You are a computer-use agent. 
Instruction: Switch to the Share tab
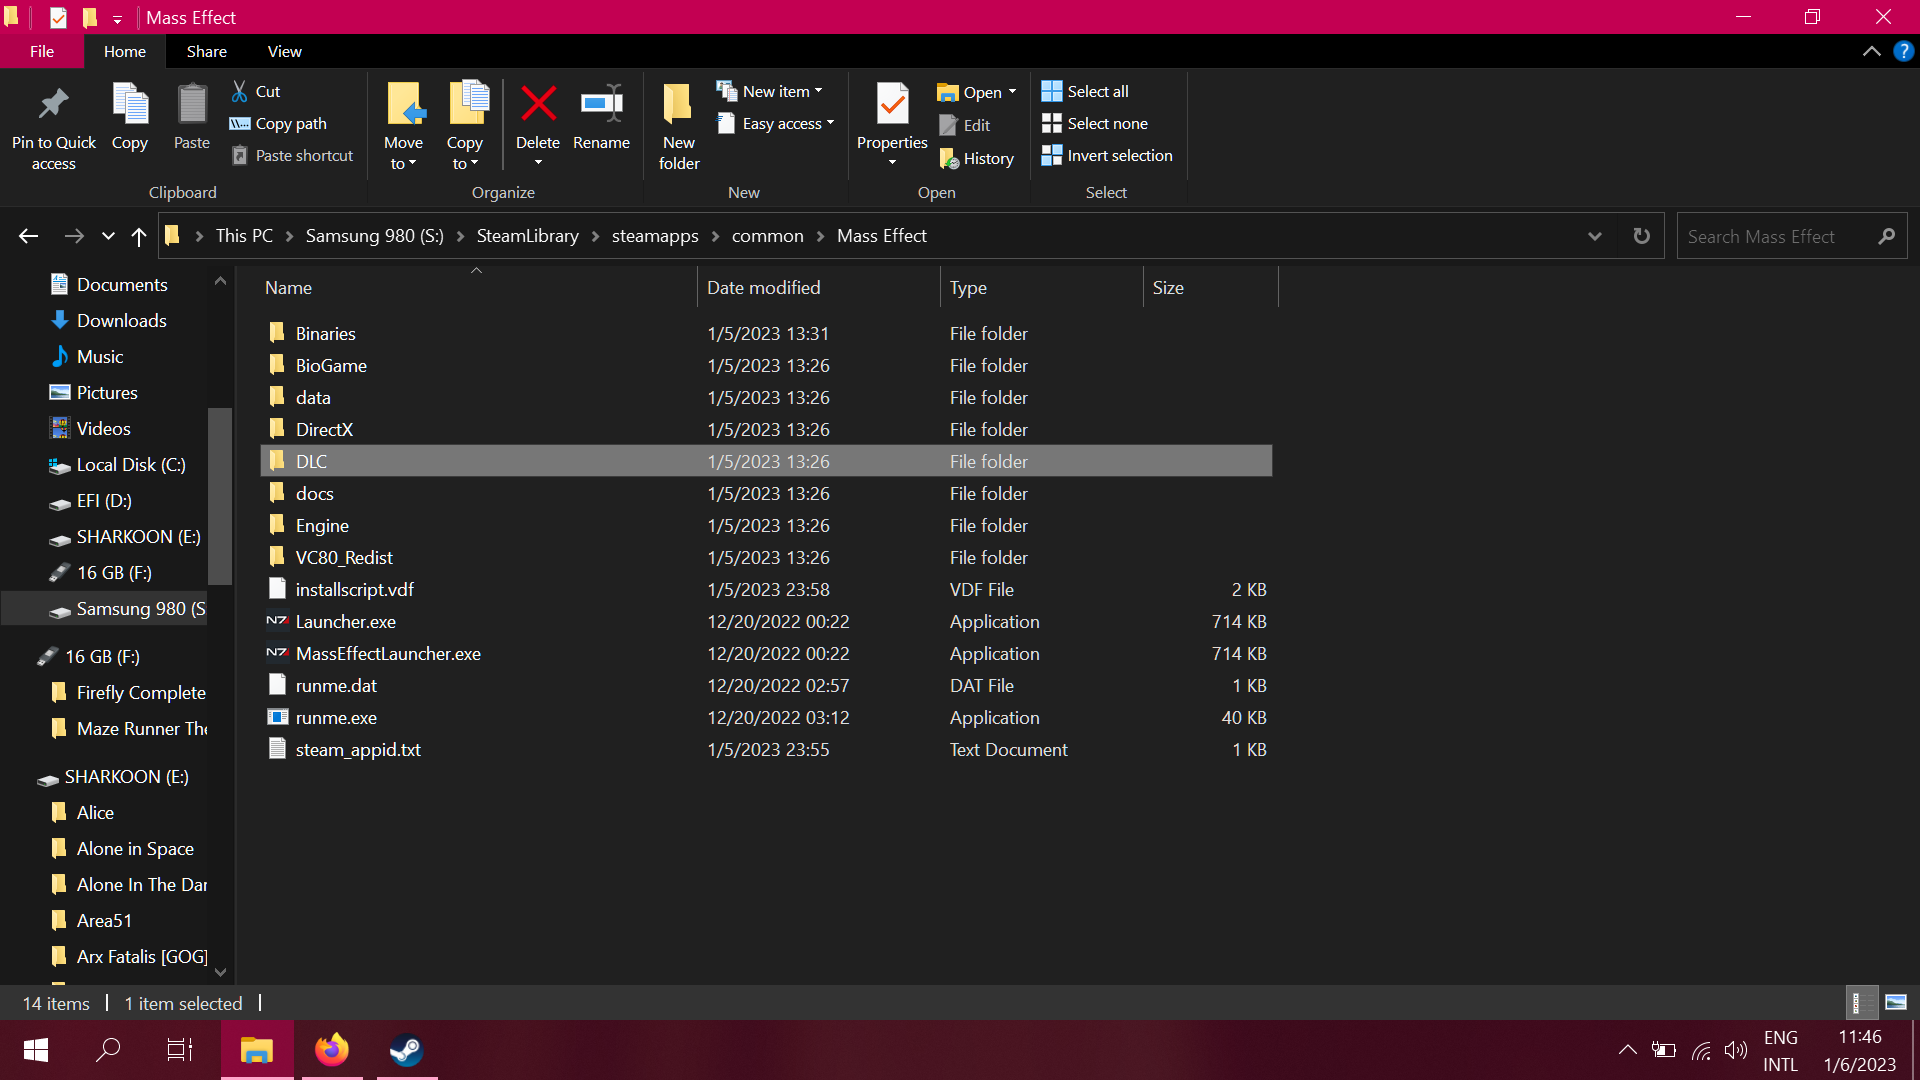(207, 51)
